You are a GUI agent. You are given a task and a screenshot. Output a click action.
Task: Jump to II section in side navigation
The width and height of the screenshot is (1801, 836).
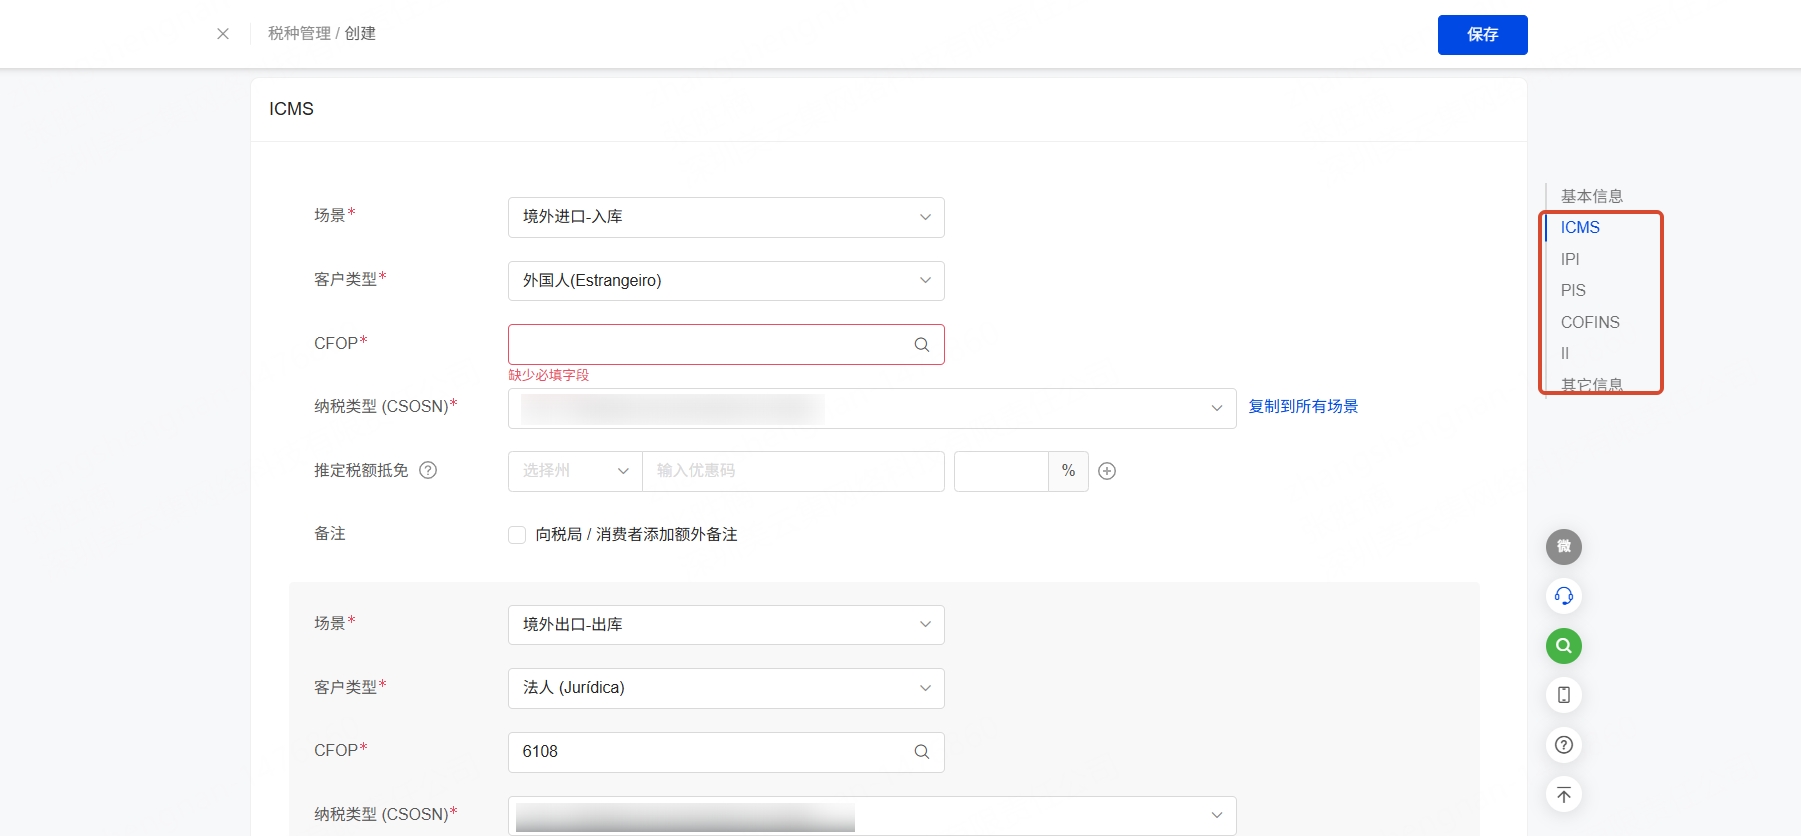tap(1565, 353)
